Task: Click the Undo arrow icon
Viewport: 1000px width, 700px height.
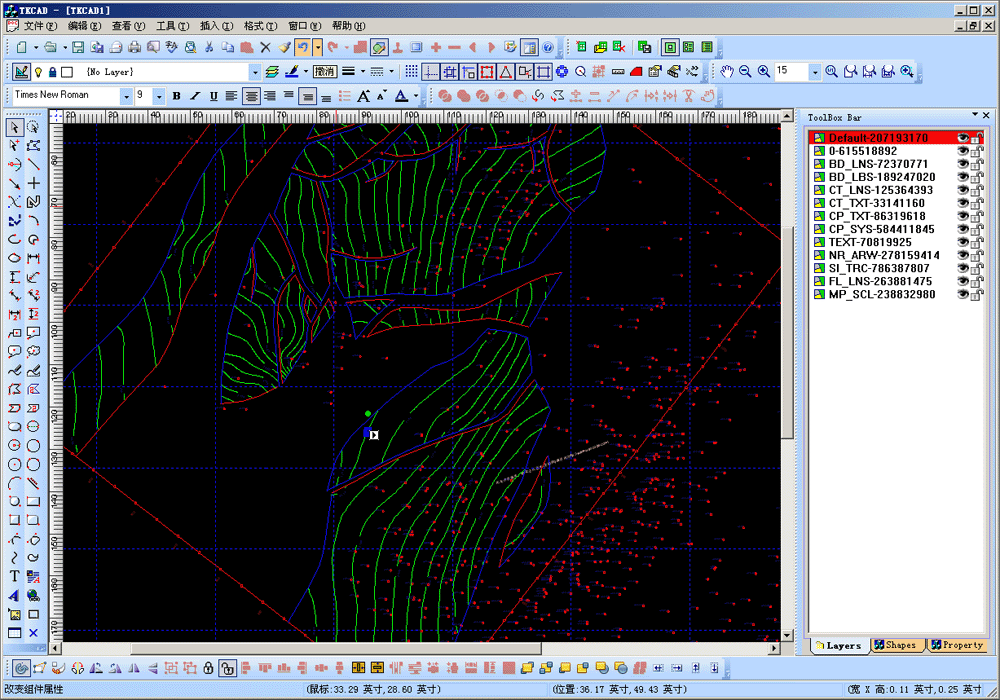Action: coord(301,47)
